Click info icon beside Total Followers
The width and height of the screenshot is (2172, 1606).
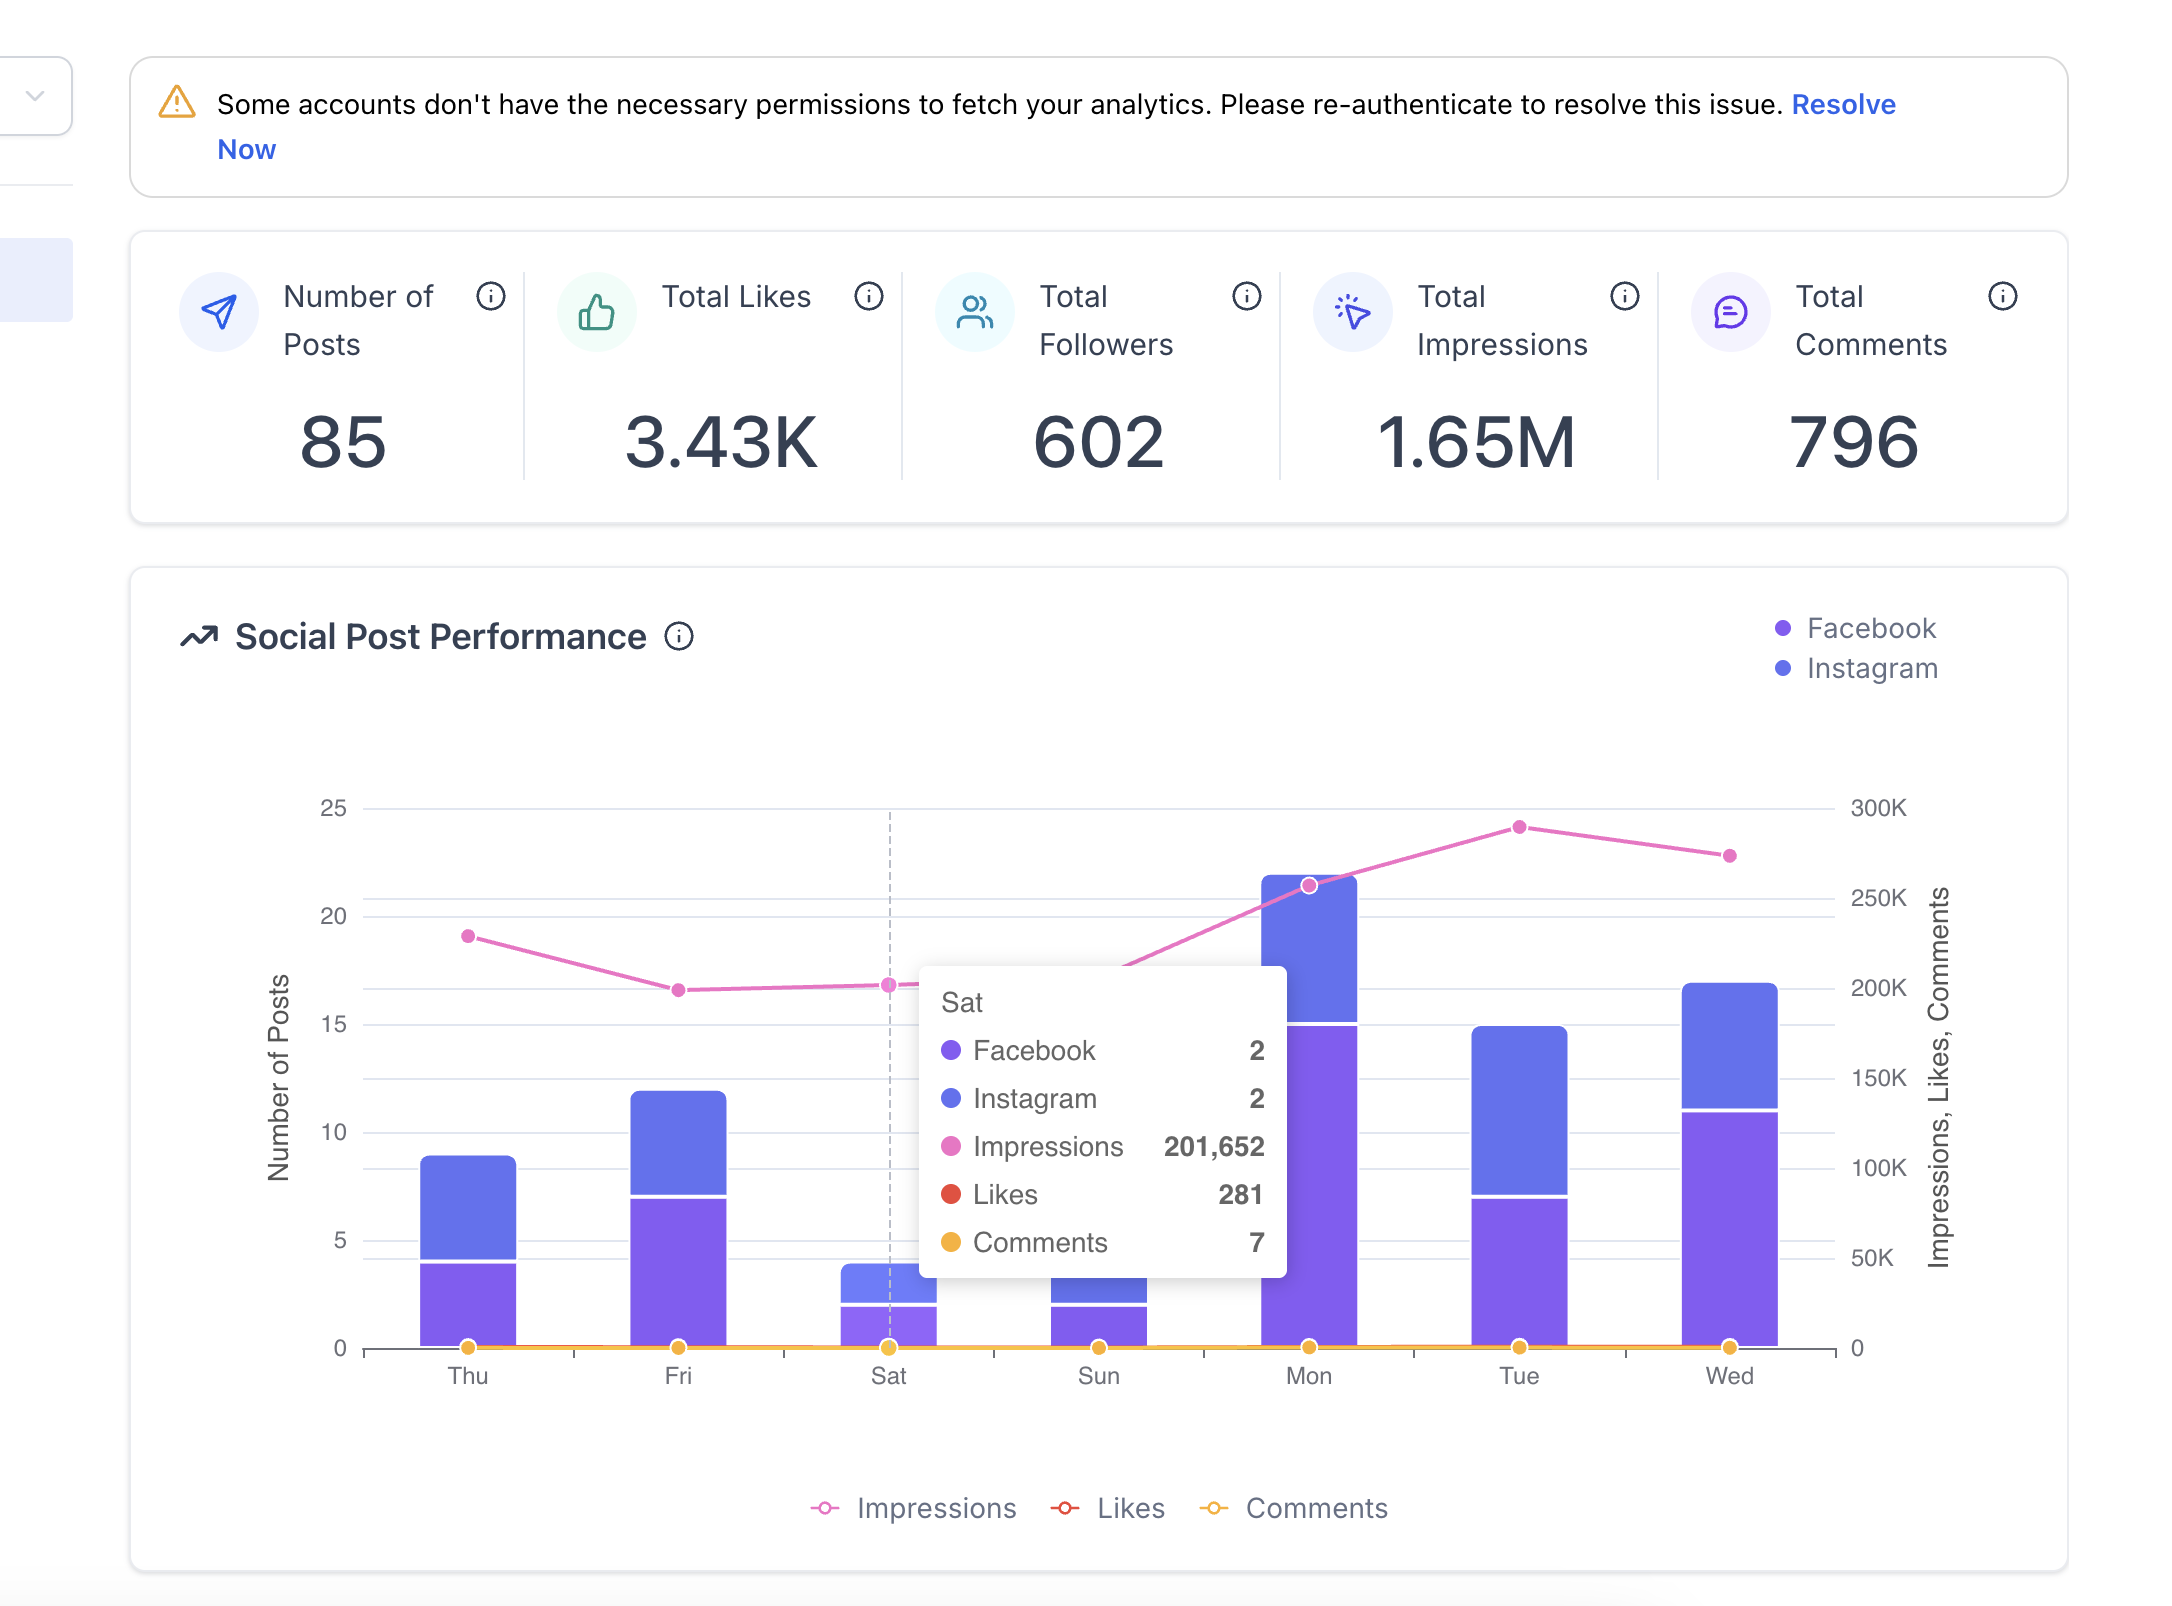[x=1246, y=296]
